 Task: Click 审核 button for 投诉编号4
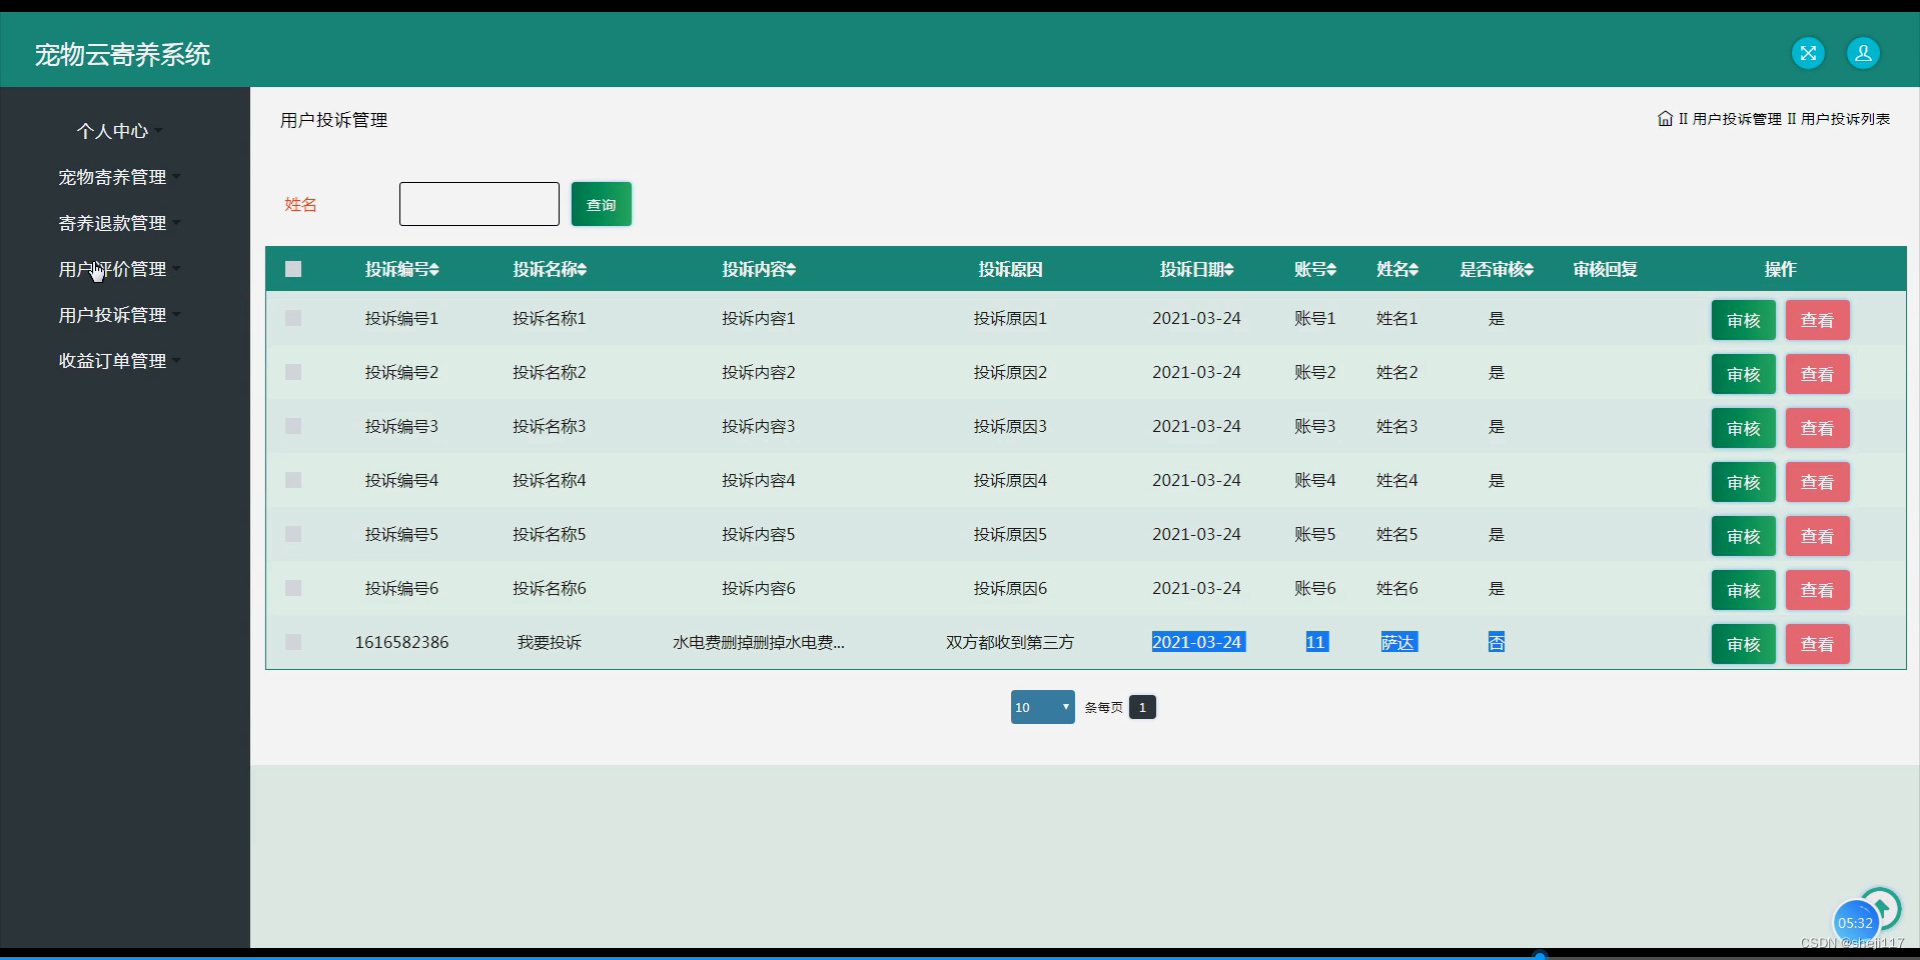1743,482
